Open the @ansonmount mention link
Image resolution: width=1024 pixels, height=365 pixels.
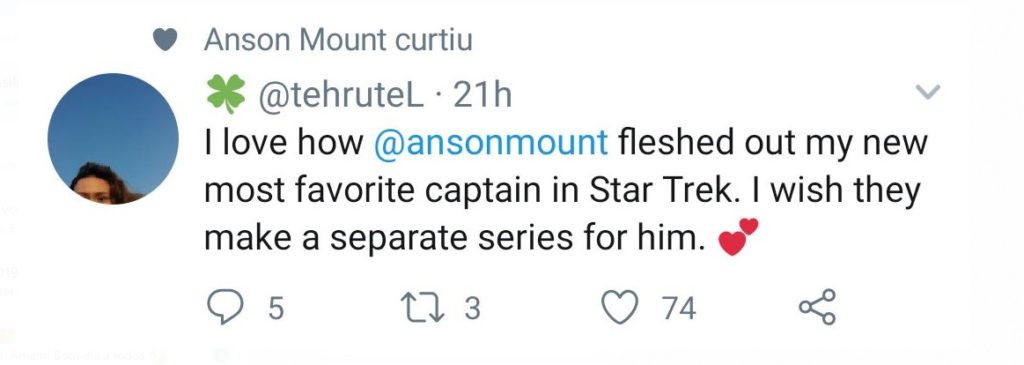click(491, 144)
